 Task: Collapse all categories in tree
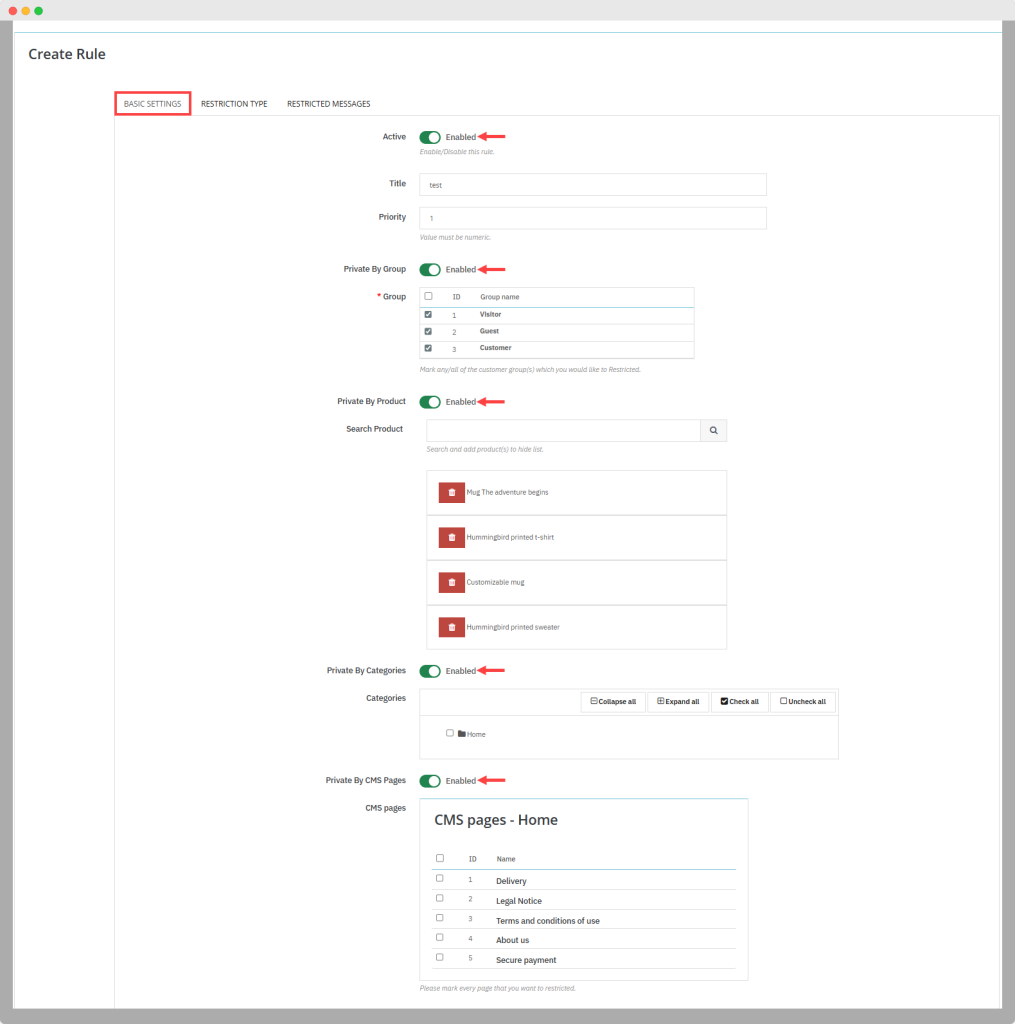pos(613,702)
